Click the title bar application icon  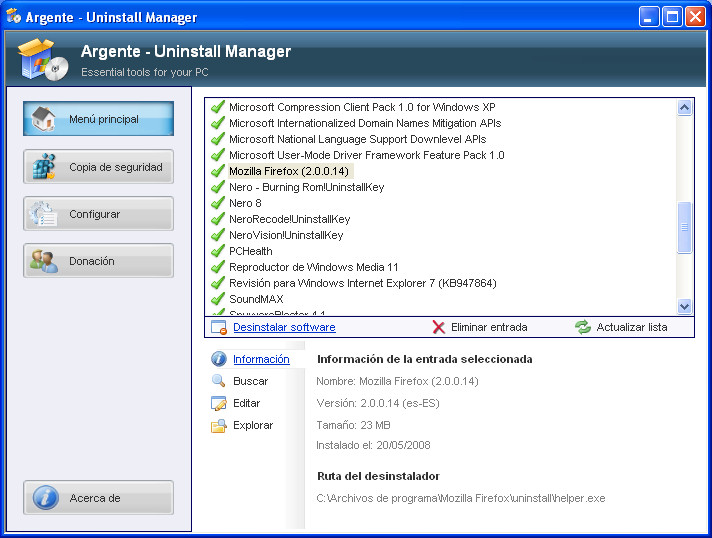[14, 16]
